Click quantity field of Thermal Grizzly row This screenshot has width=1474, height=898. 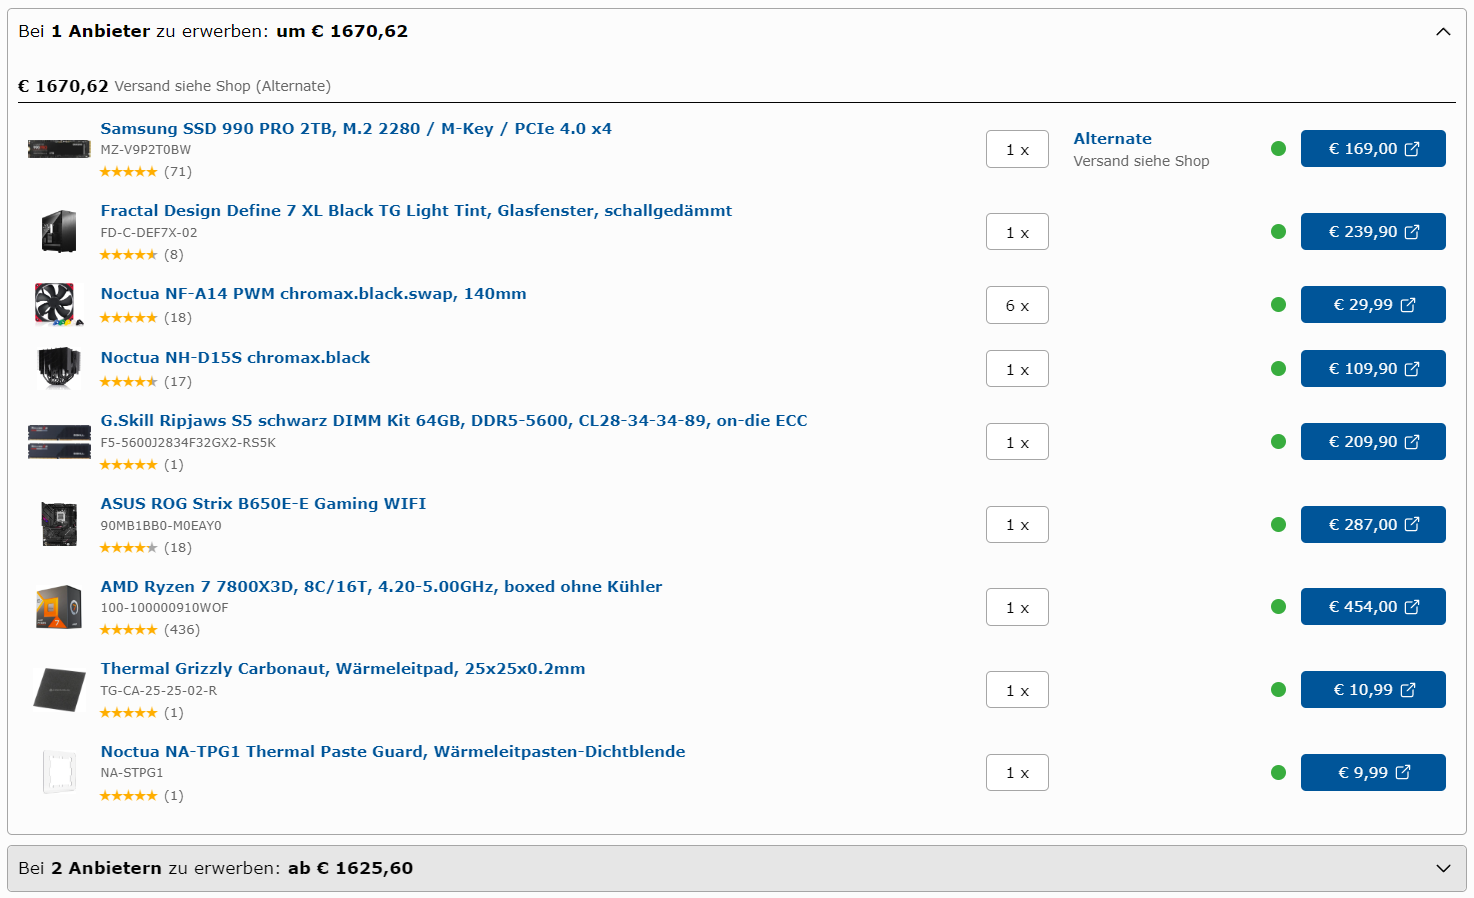pos(1017,690)
